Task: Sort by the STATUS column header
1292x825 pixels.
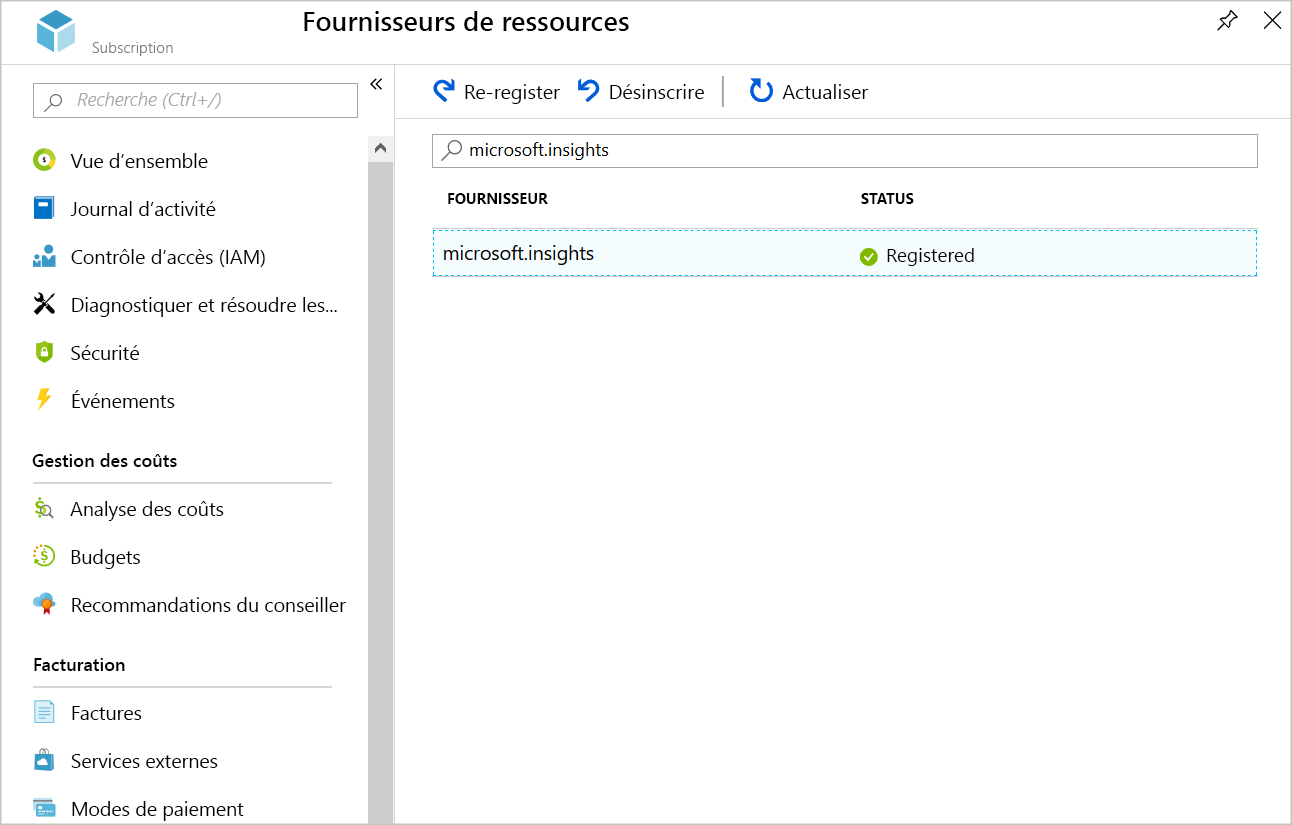Action: click(x=887, y=199)
